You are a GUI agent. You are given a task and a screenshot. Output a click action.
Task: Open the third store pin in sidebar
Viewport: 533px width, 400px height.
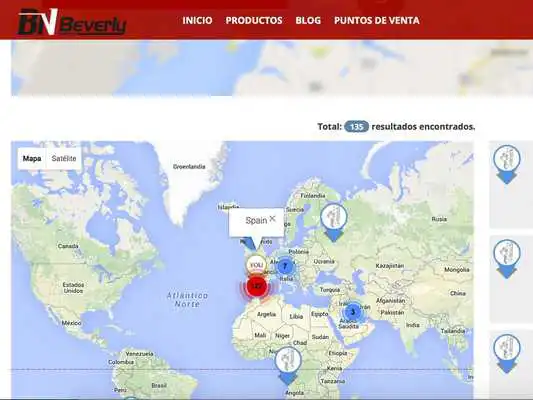[x=506, y=354]
